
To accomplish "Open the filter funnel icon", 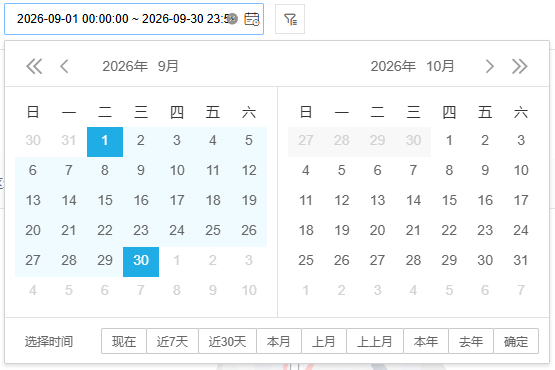I will [290, 19].
